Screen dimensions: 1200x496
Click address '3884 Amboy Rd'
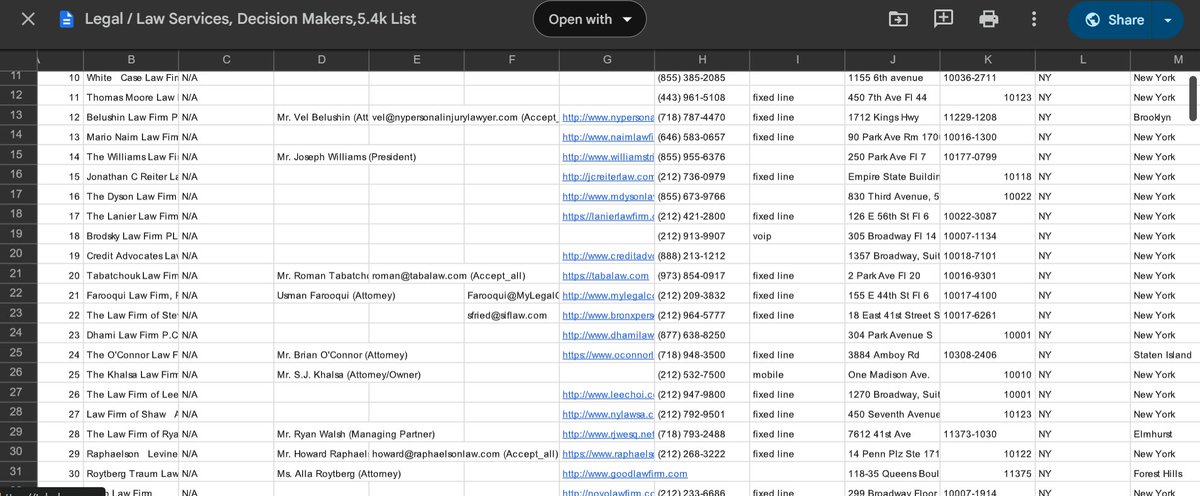884,355
